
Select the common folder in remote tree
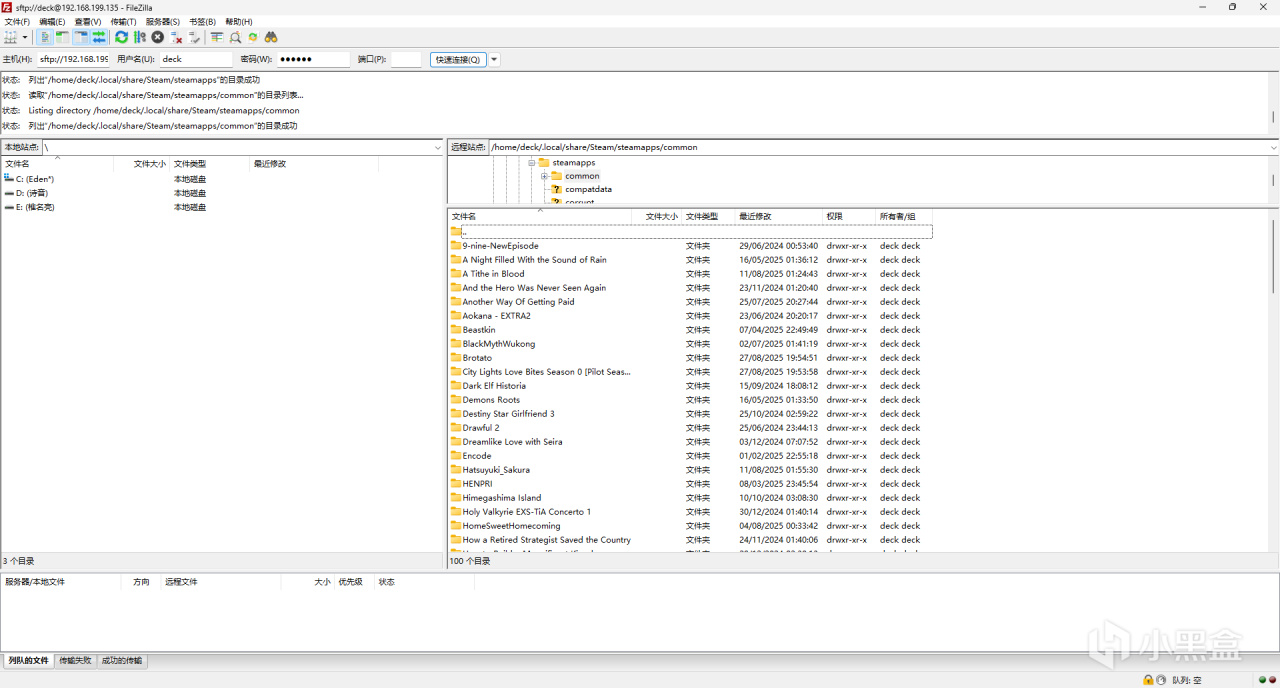click(x=575, y=176)
